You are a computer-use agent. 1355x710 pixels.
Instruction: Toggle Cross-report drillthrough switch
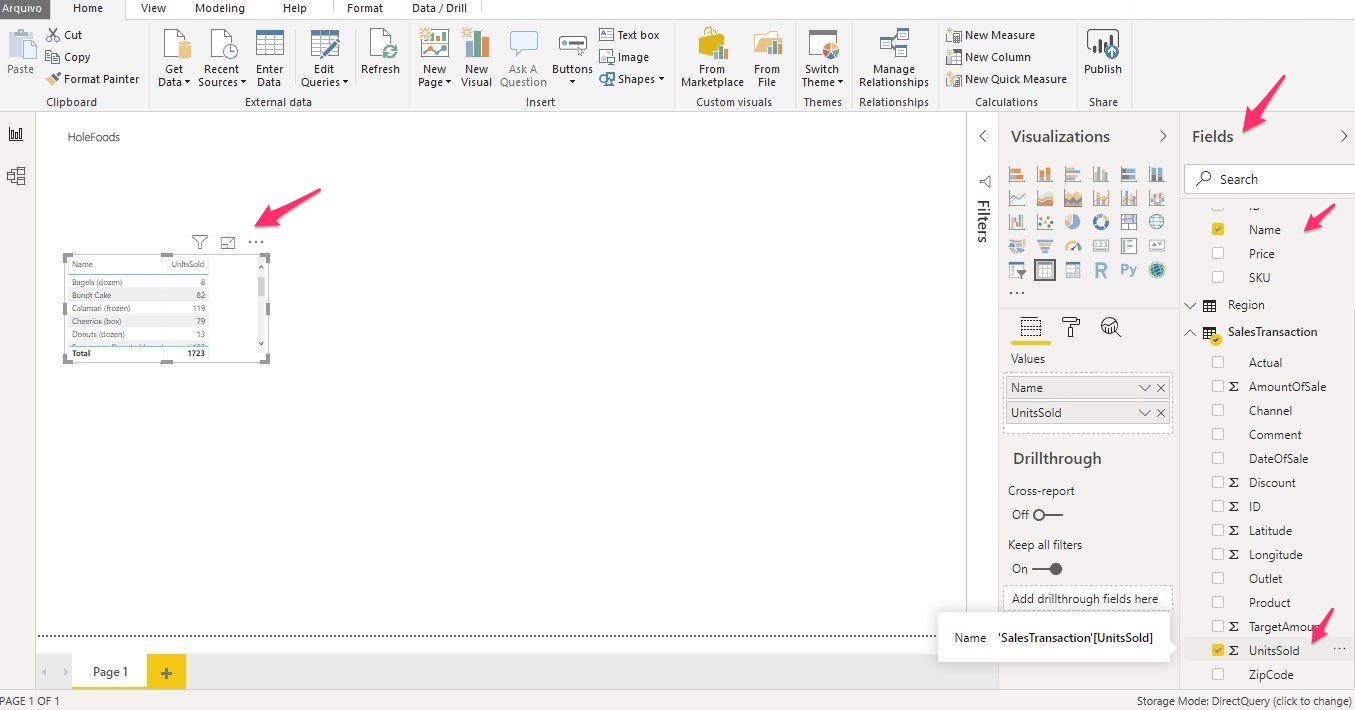pos(1047,515)
